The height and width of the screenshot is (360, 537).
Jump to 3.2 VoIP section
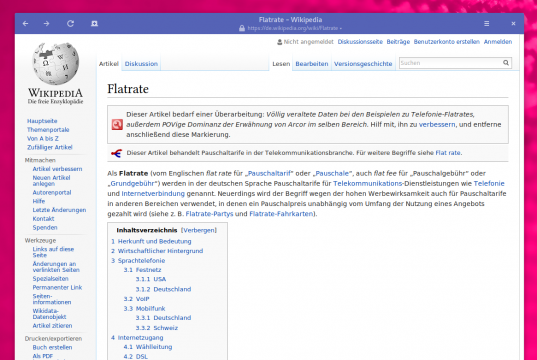[137, 299]
